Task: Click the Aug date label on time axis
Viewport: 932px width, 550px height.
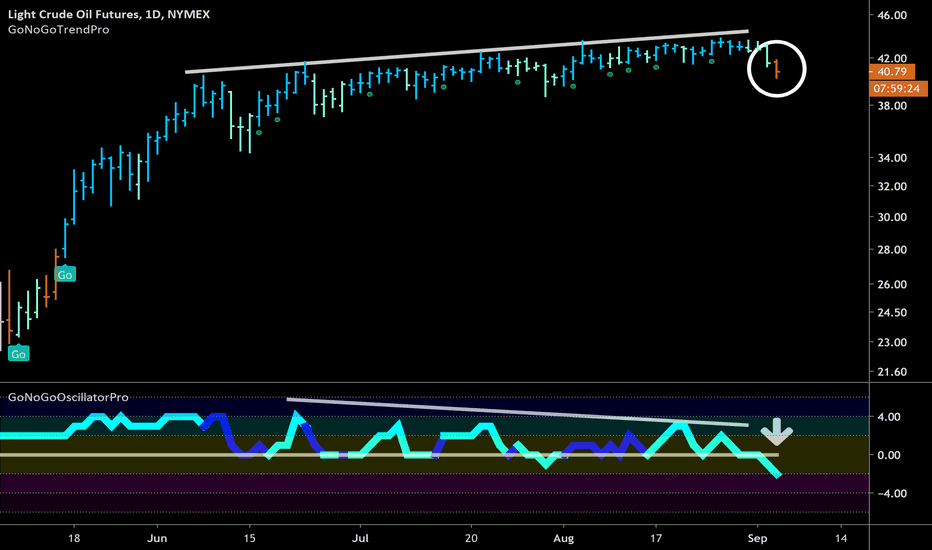Action: [563, 538]
